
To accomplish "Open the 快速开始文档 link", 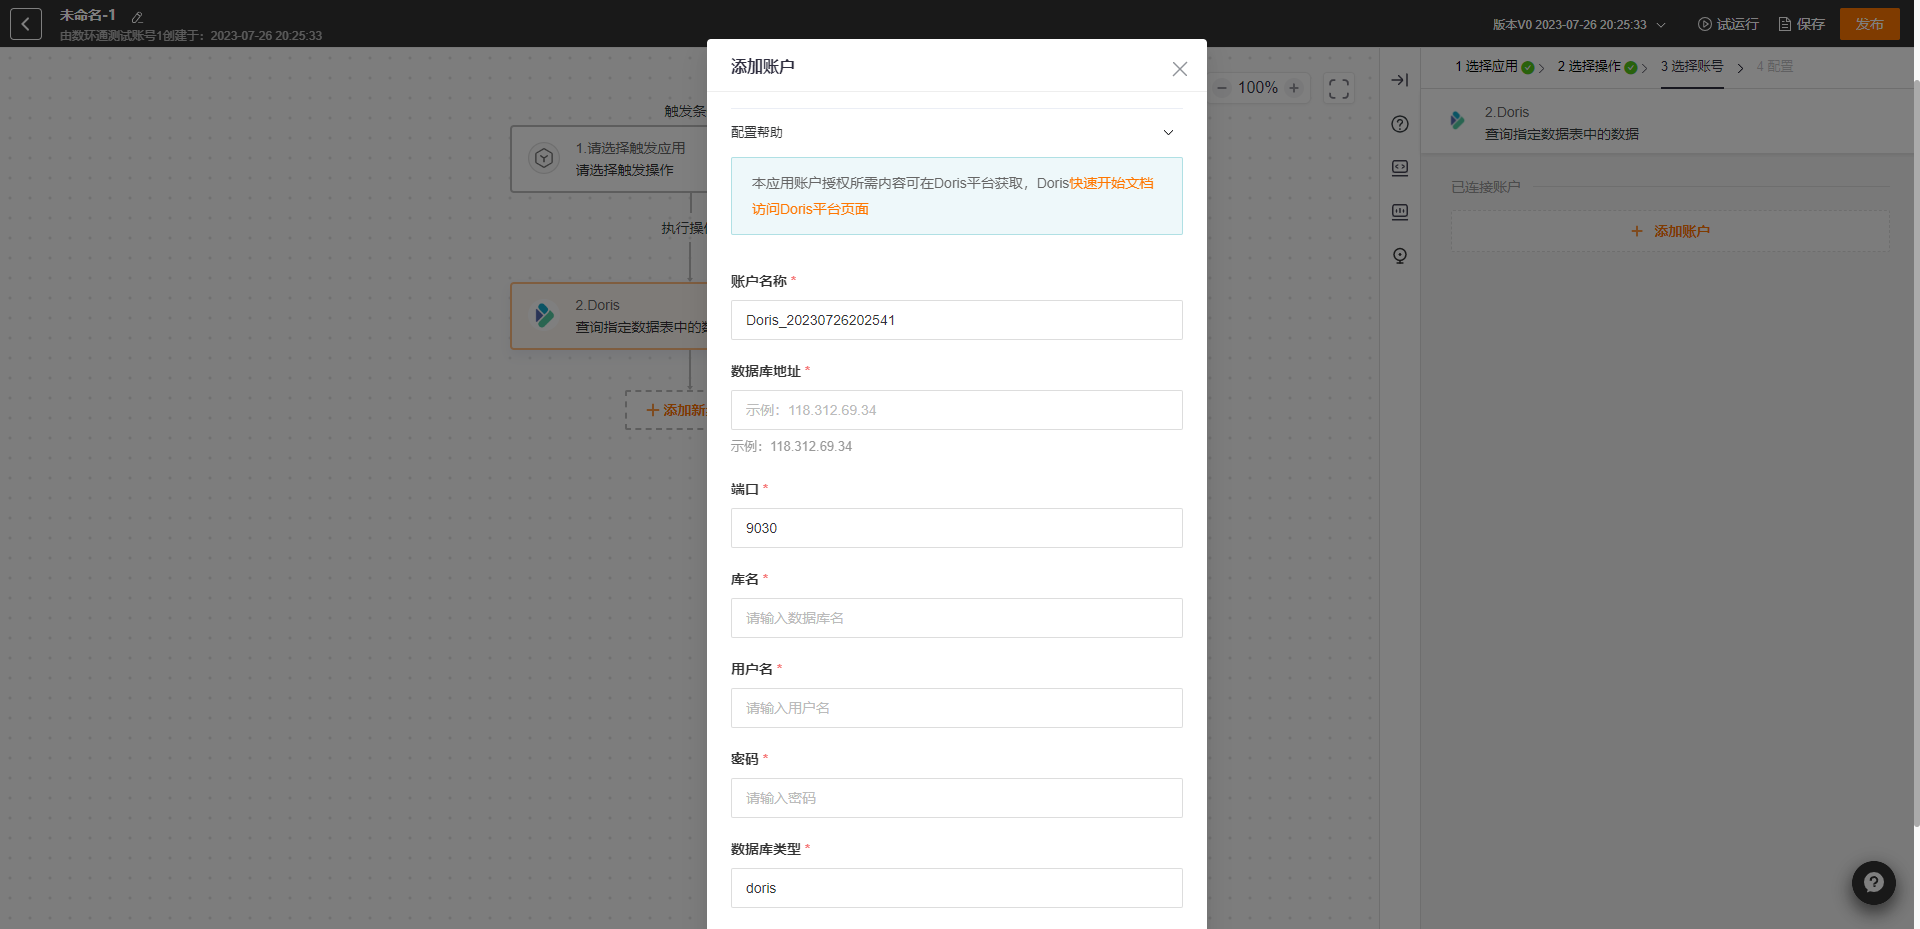I will [1111, 183].
